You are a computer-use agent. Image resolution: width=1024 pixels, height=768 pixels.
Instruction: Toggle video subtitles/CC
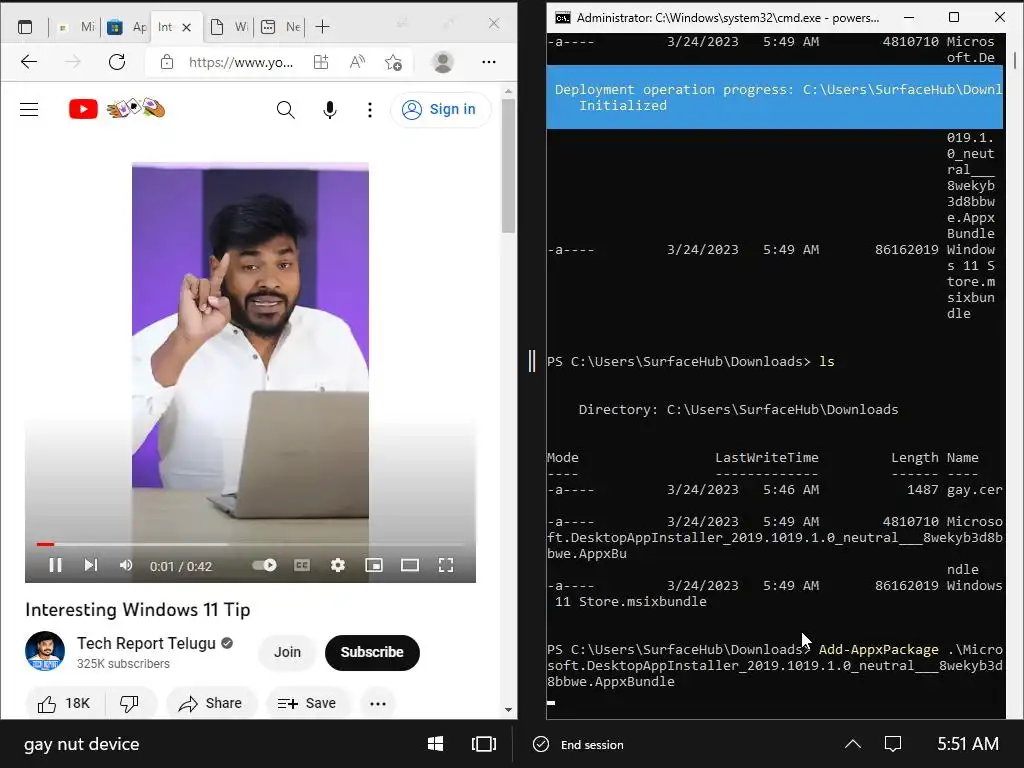pos(302,566)
